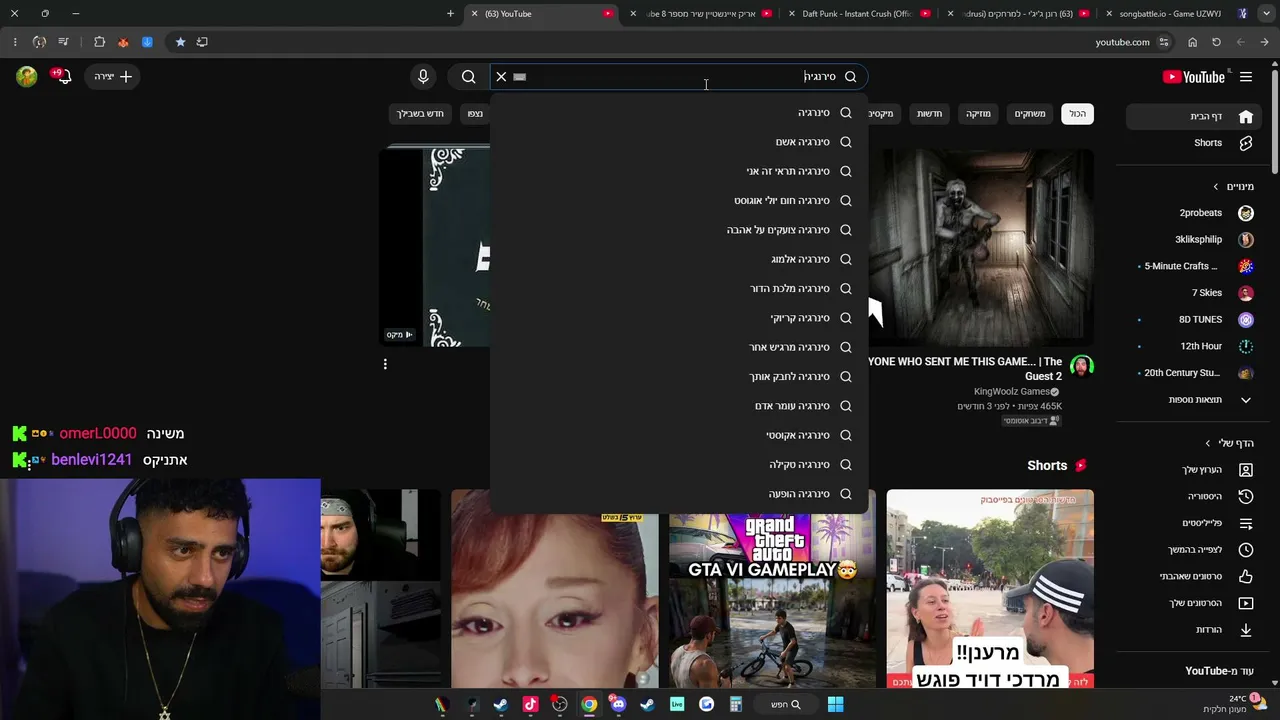Select the חדשות filter chip
The image size is (1280, 720).
pyautogui.click(x=930, y=114)
